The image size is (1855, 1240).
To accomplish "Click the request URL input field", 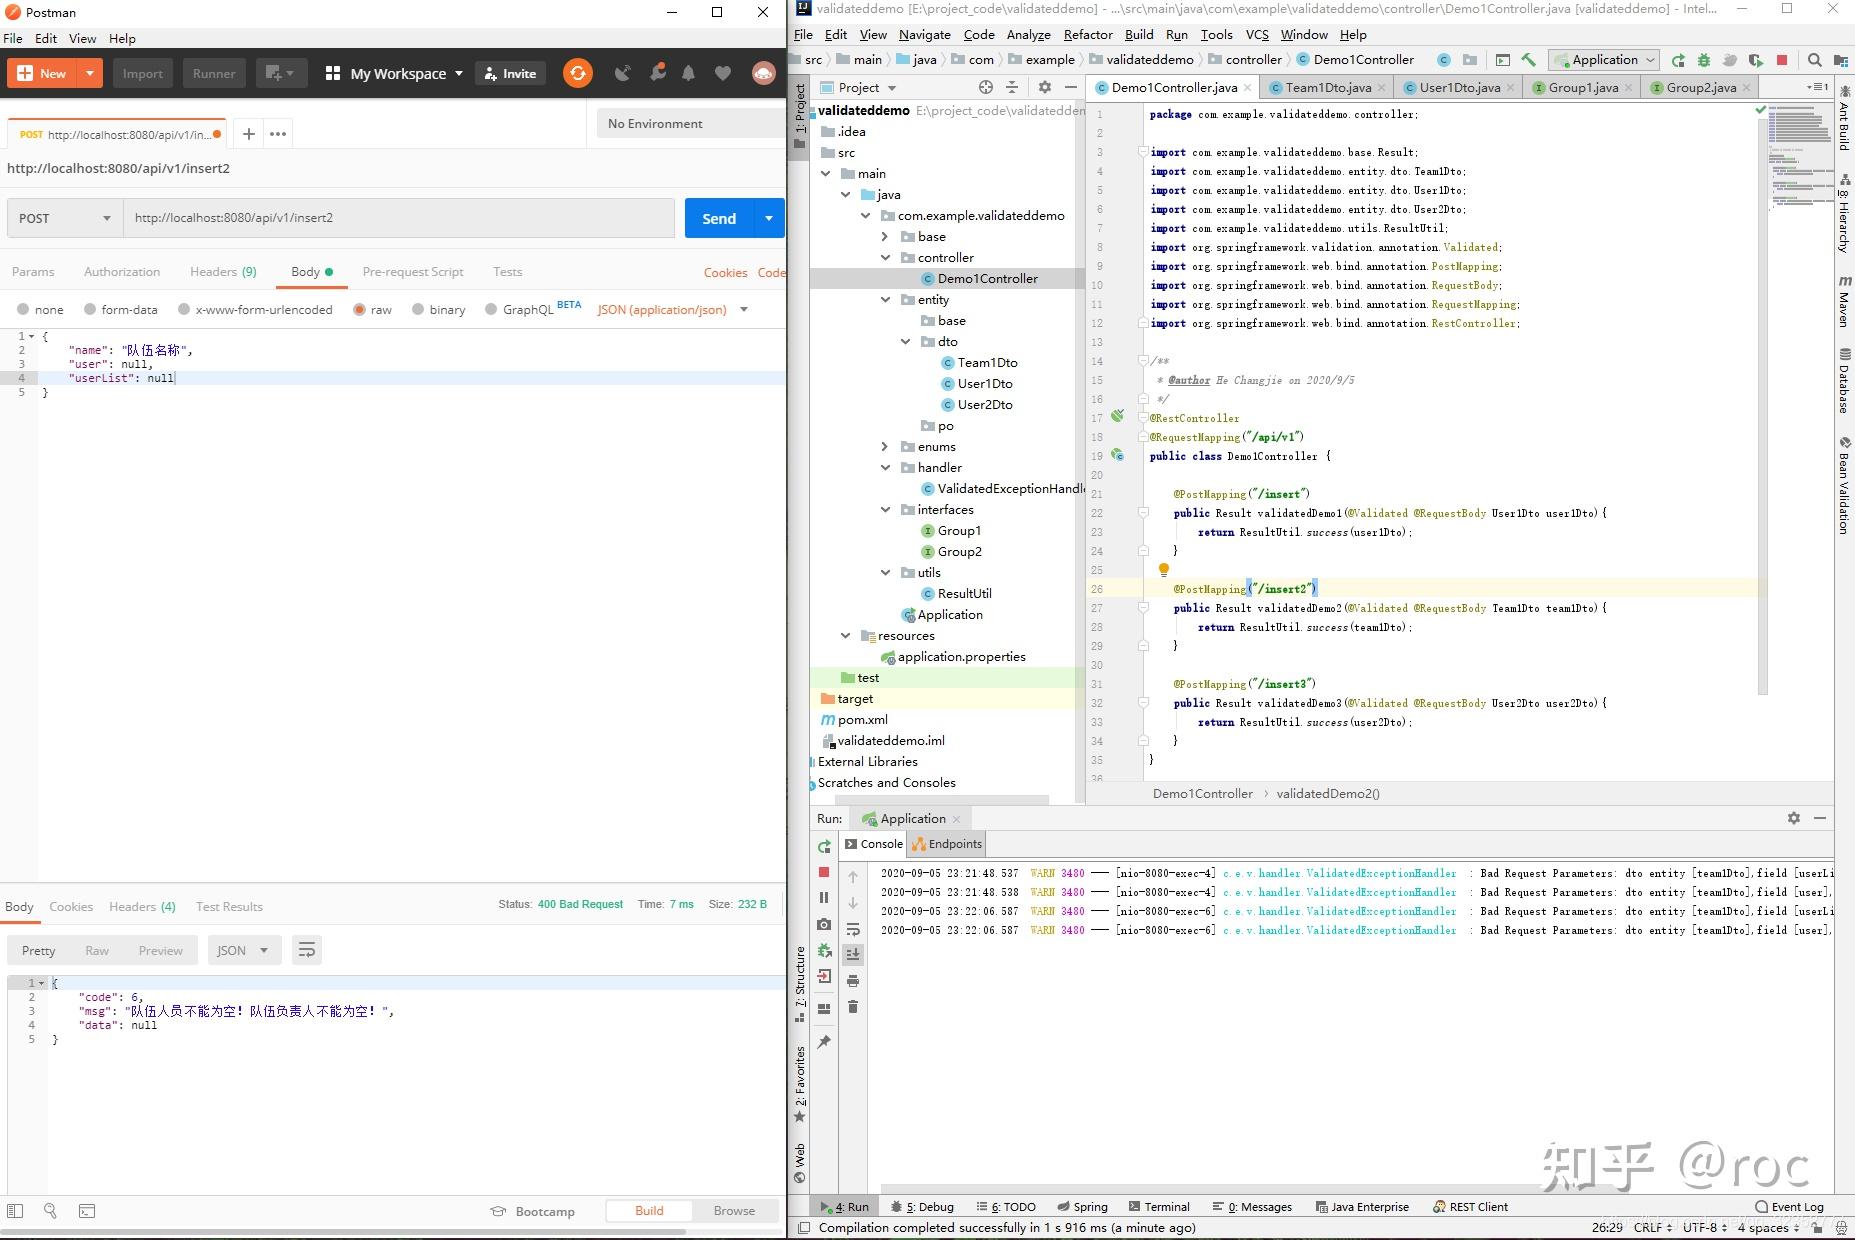I will (x=400, y=218).
